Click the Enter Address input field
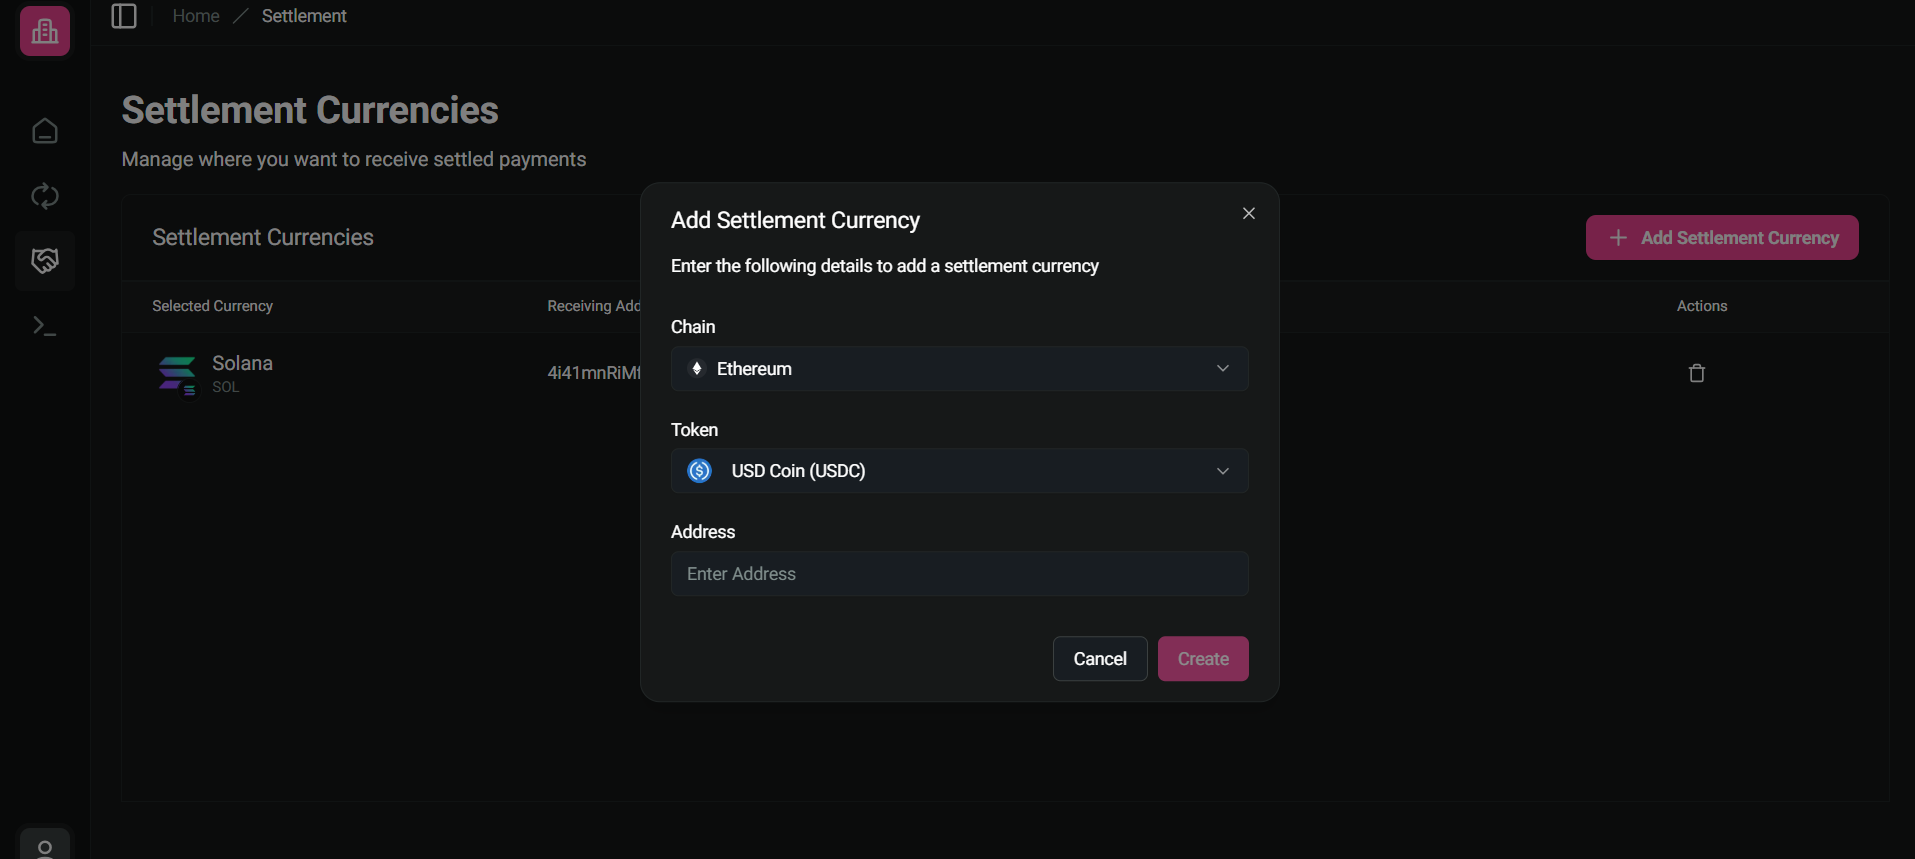Screen dimensions: 1915x859 (960, 574)
